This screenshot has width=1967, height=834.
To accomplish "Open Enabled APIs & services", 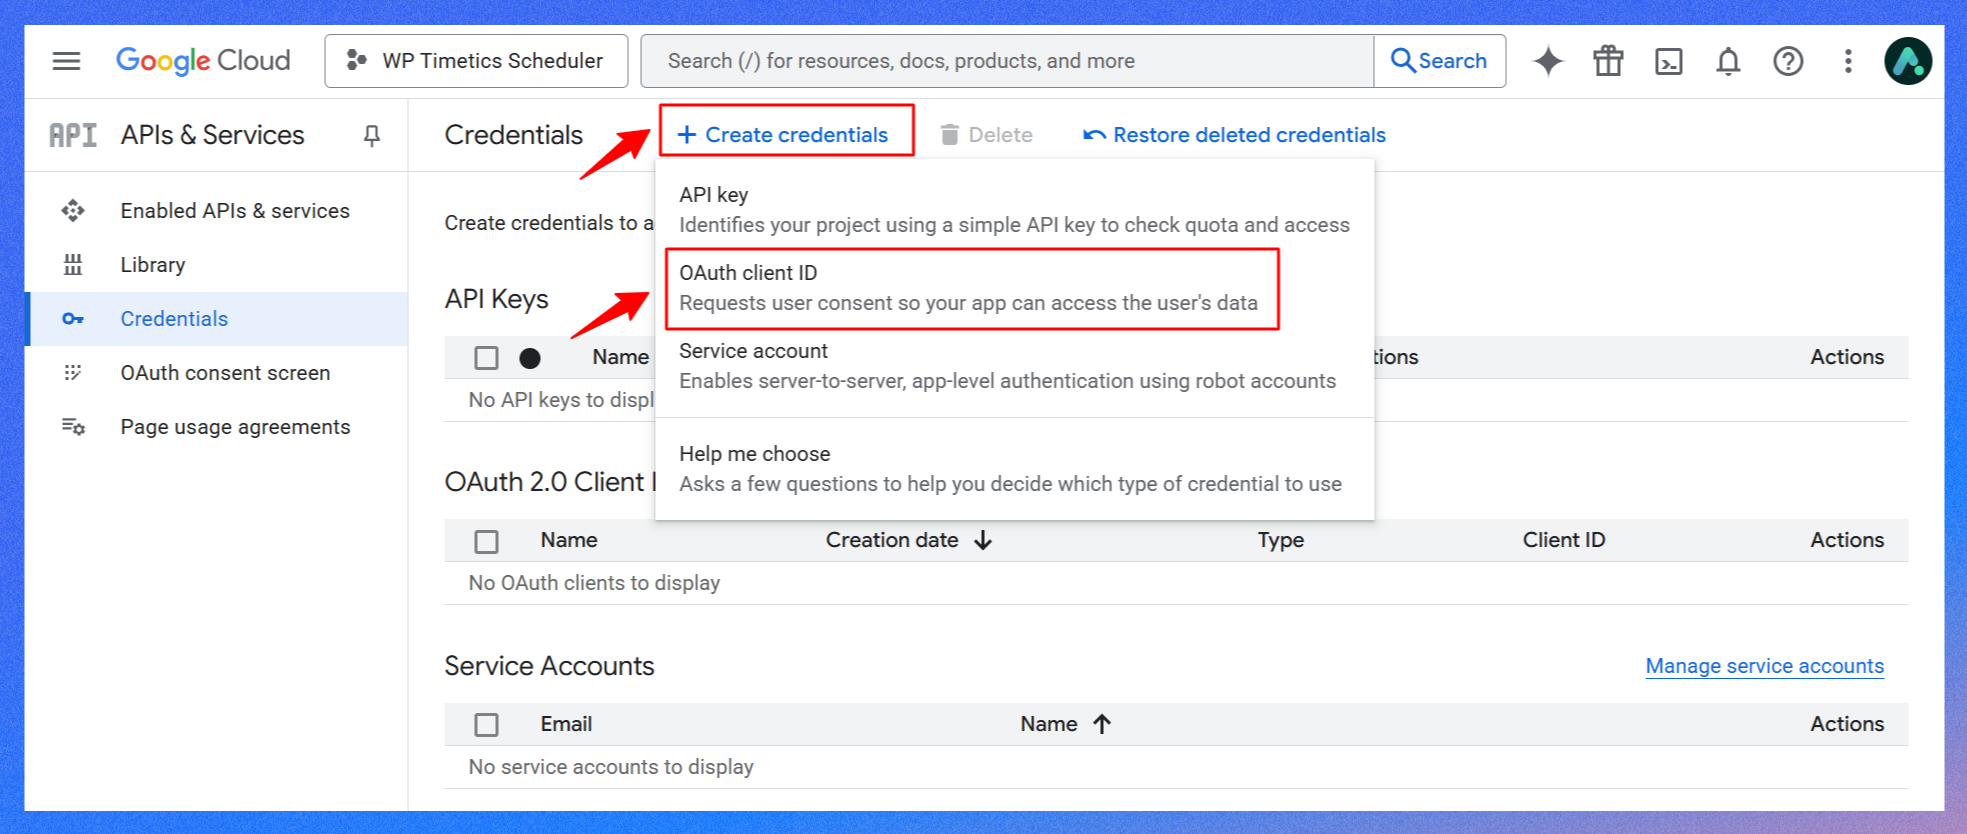I will (216, 211).
